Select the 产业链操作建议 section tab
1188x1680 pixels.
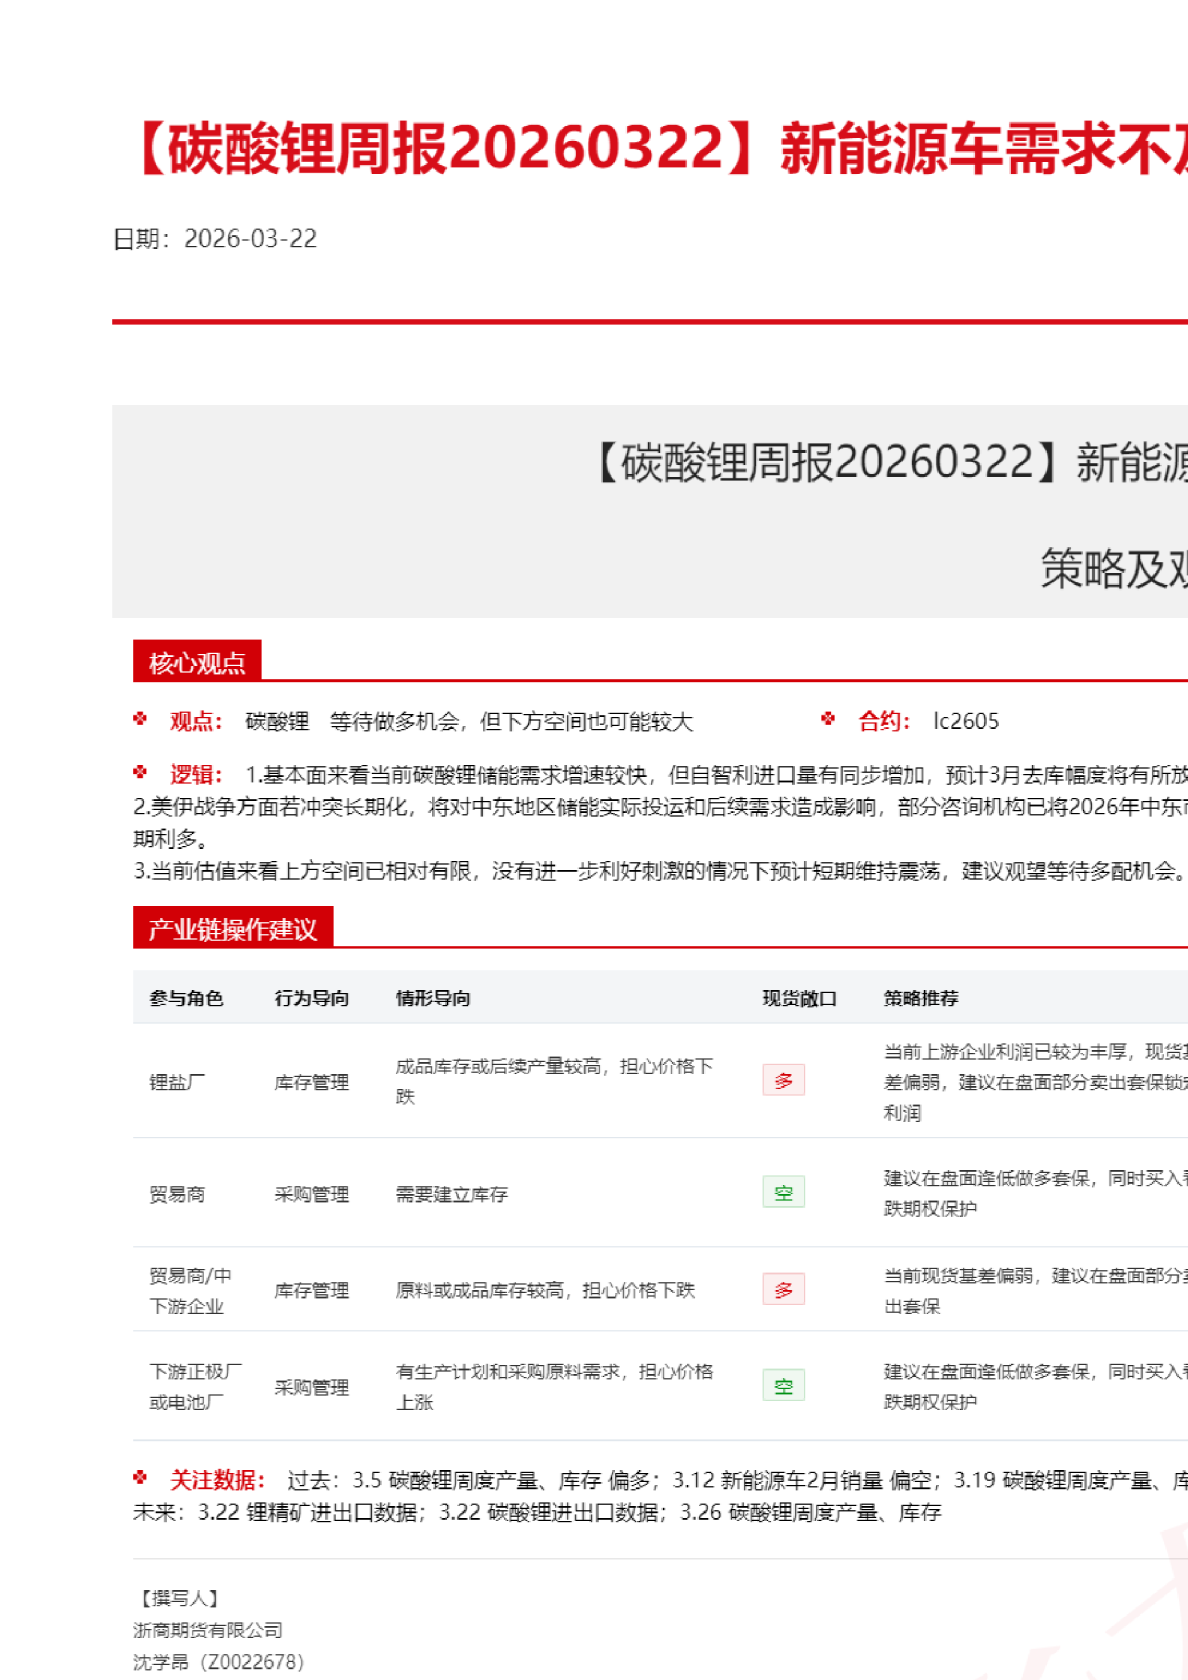click(x=233, y=928)
